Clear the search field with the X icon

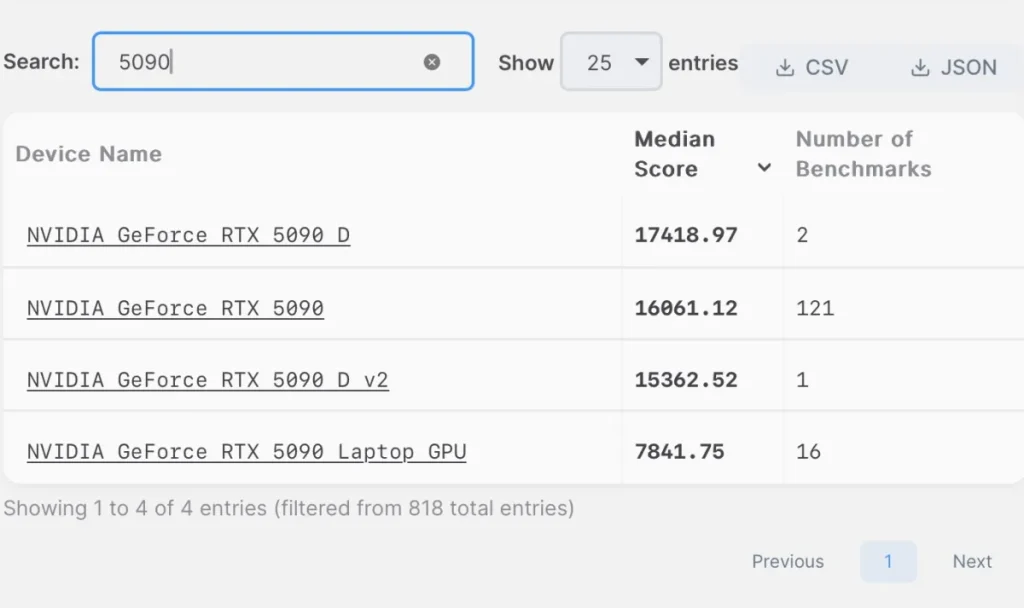(x=432, y=62)
